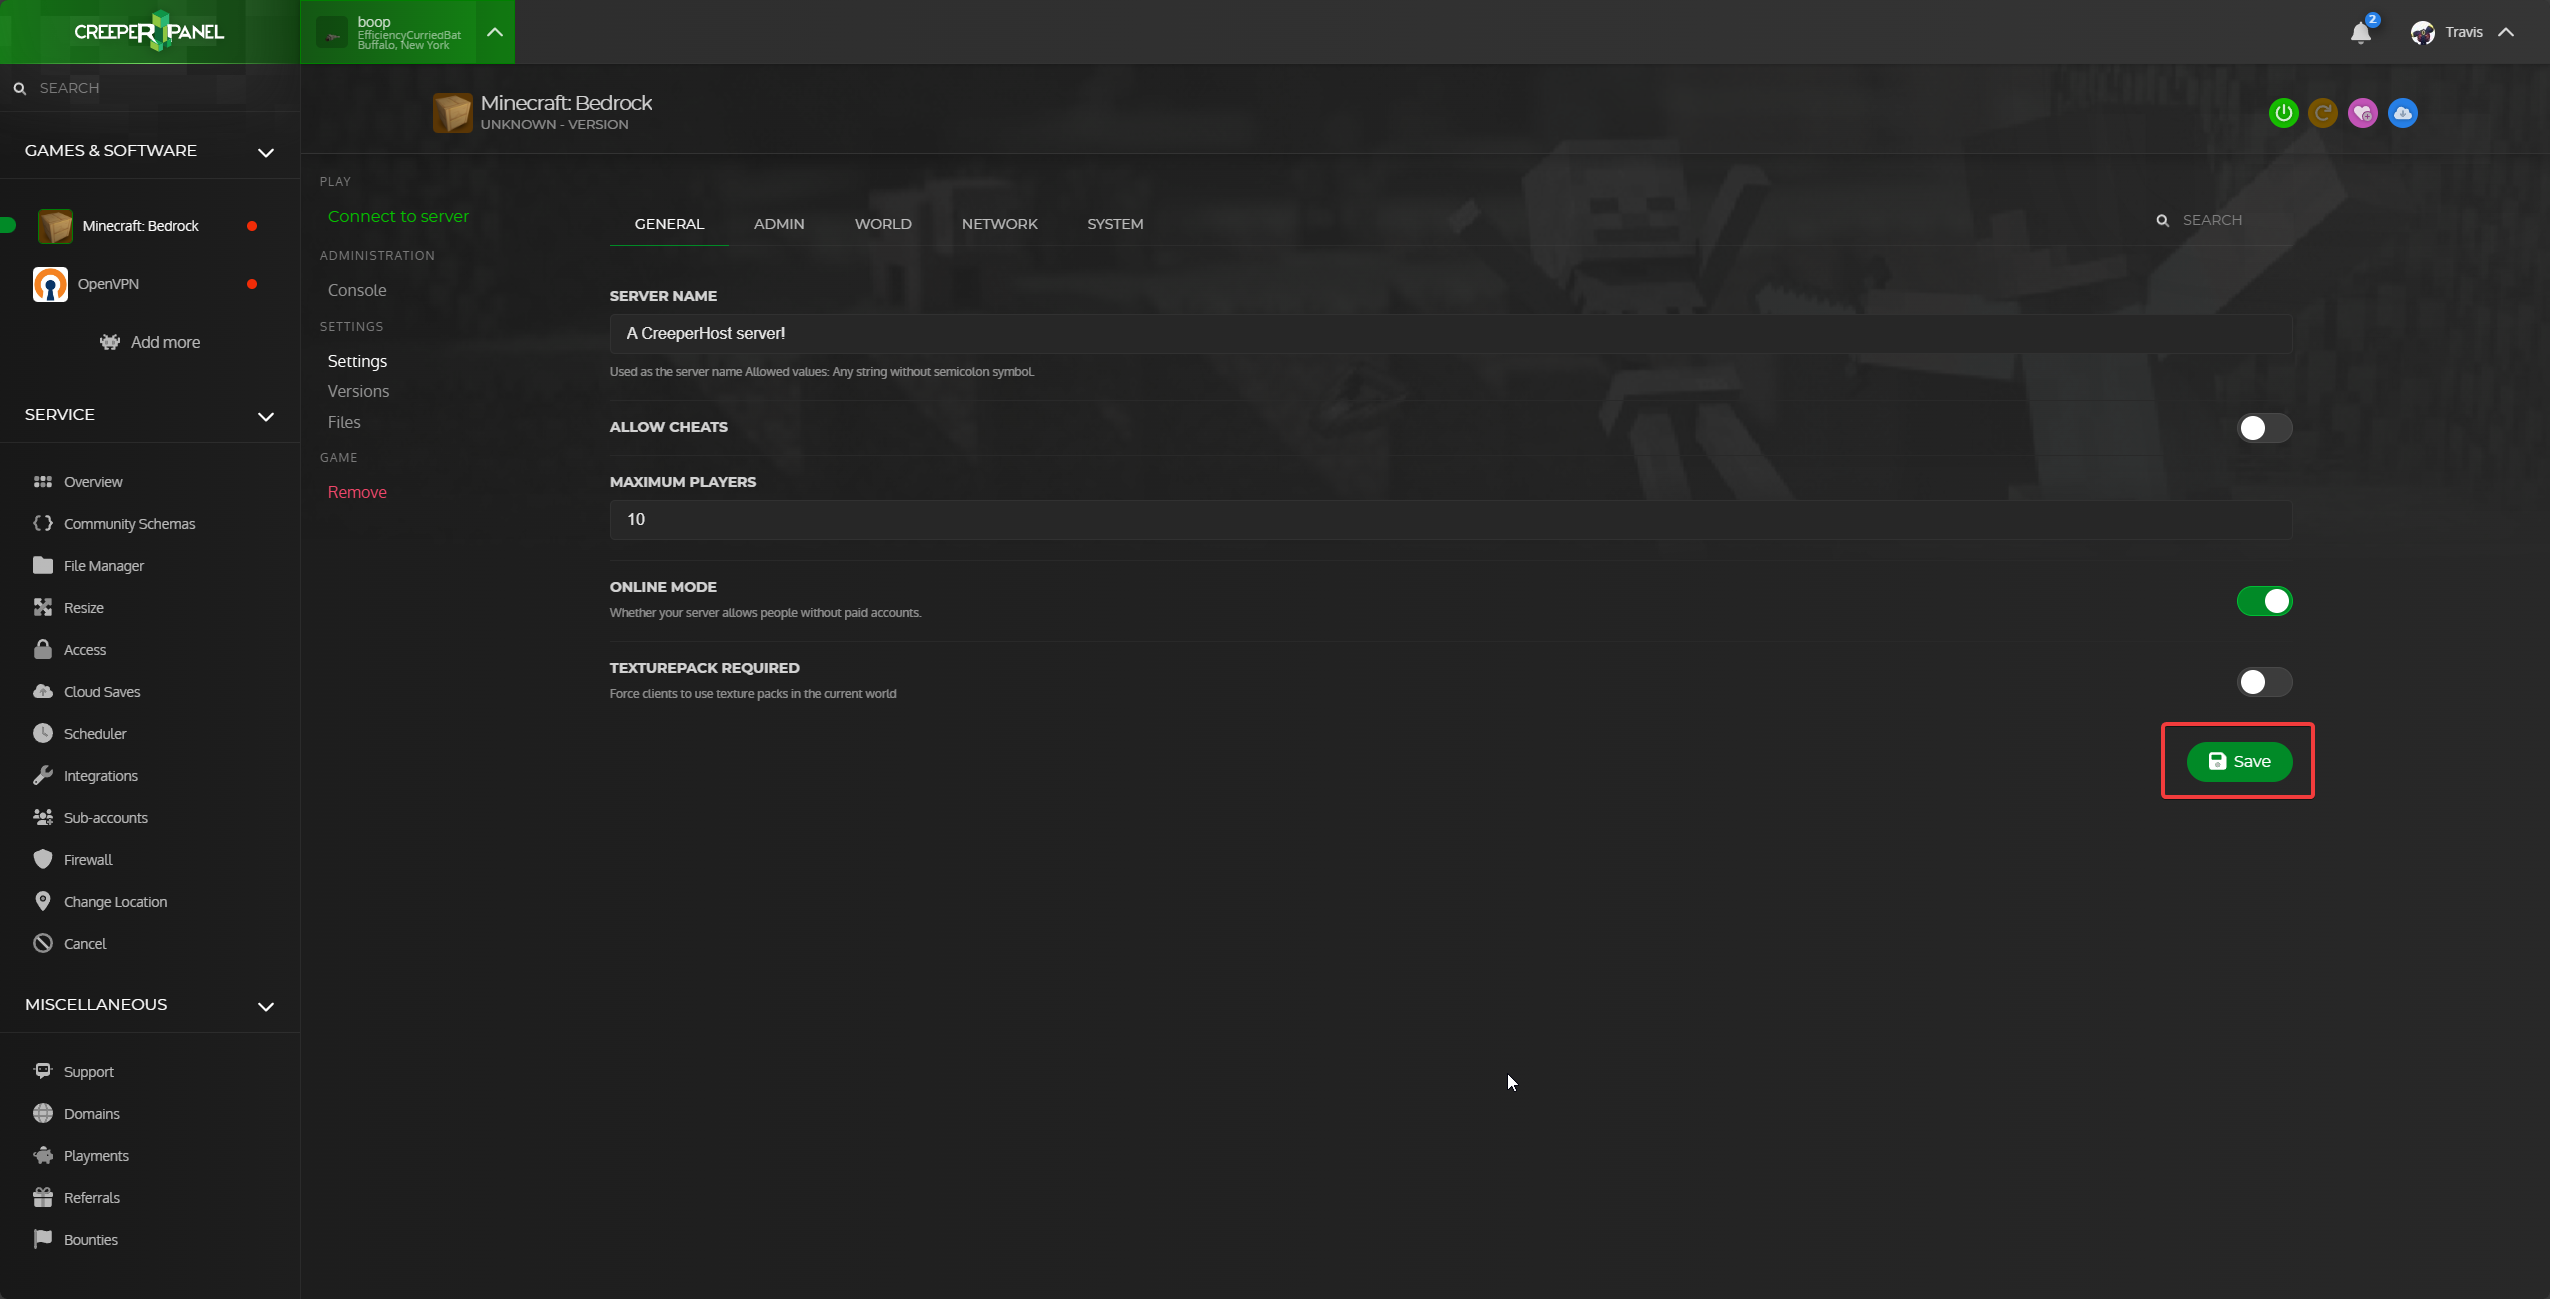Image resolution: width=2550 pixels, height=1299 pixels.
Task: Click the red Remove link
Action: tap(357, 493)
